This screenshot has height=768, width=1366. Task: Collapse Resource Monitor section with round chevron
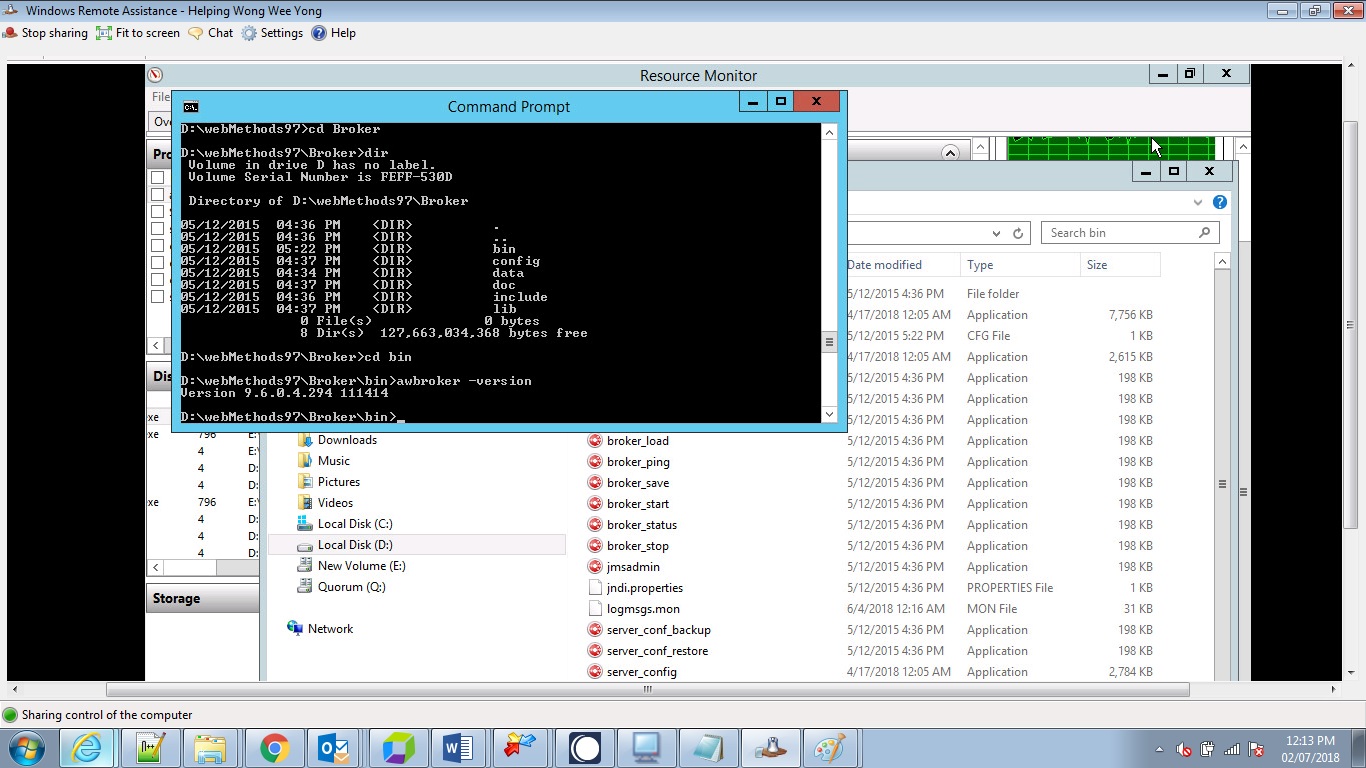click(950, 153)
